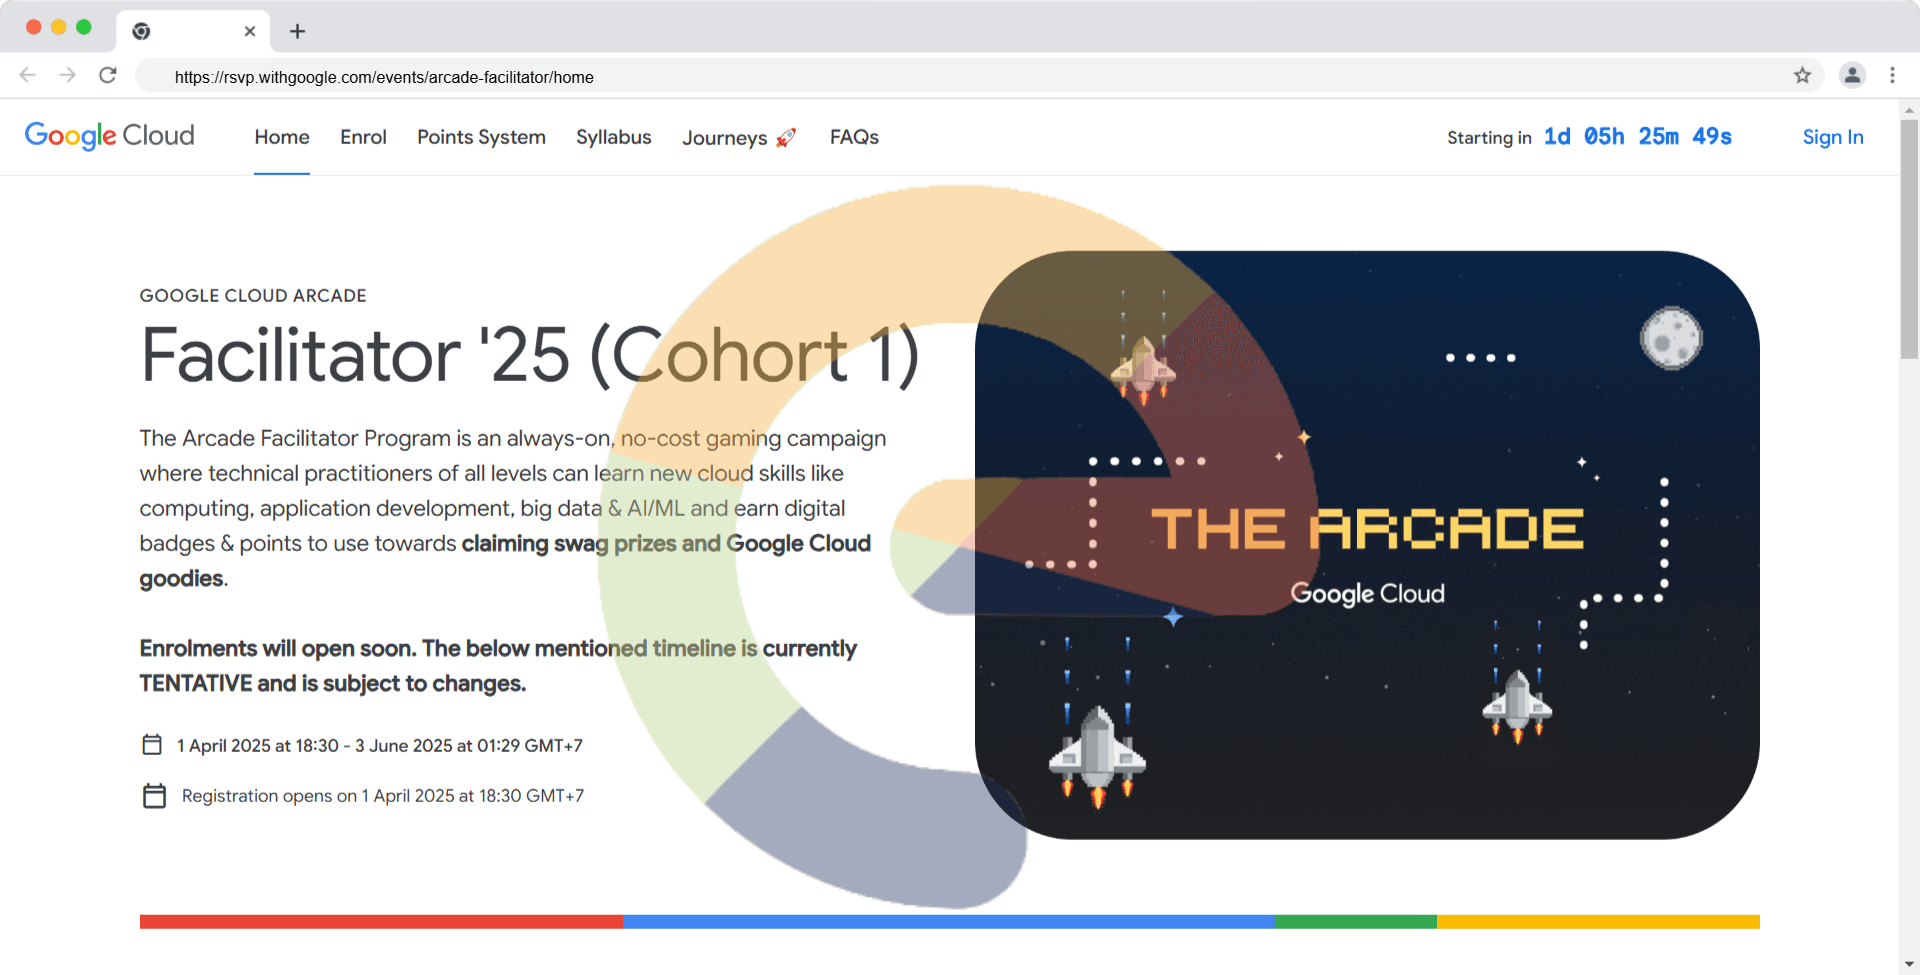Open the Journeys rocket nav item
Viewport: 1920px width, 975px height.
[x=739, y=138]
